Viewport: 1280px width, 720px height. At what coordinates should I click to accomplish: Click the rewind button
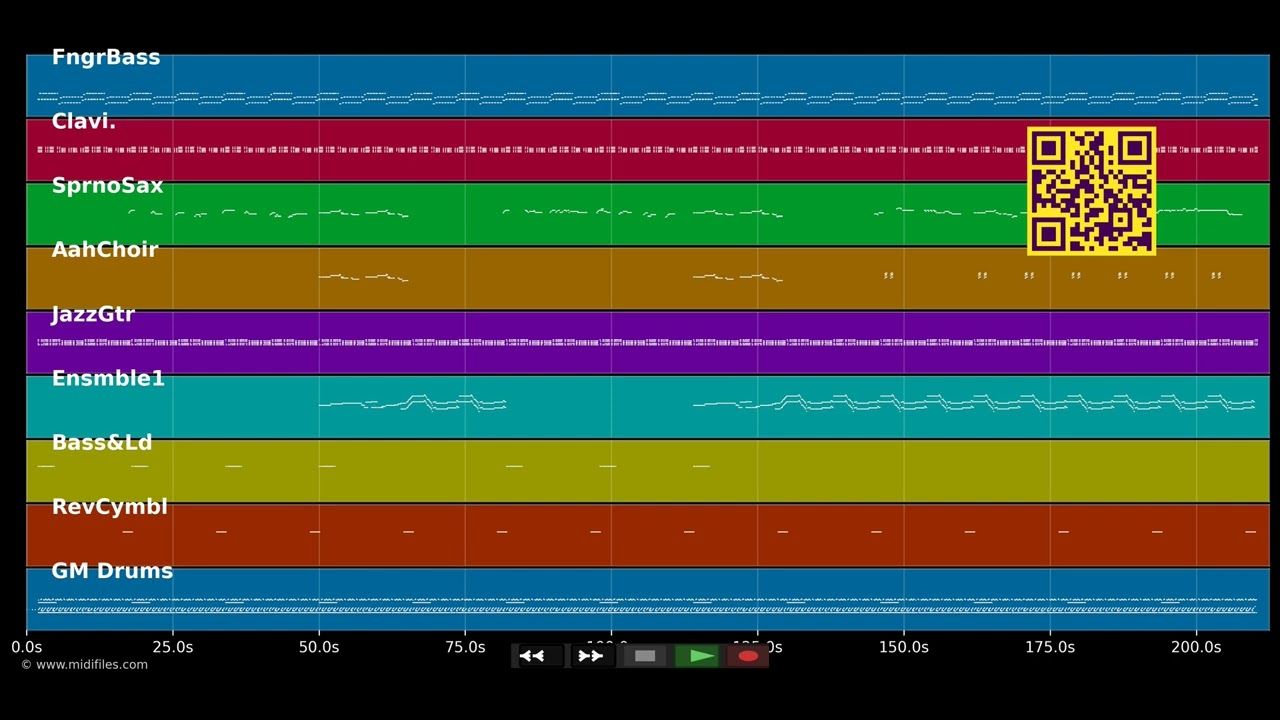[x=539, y=656]
